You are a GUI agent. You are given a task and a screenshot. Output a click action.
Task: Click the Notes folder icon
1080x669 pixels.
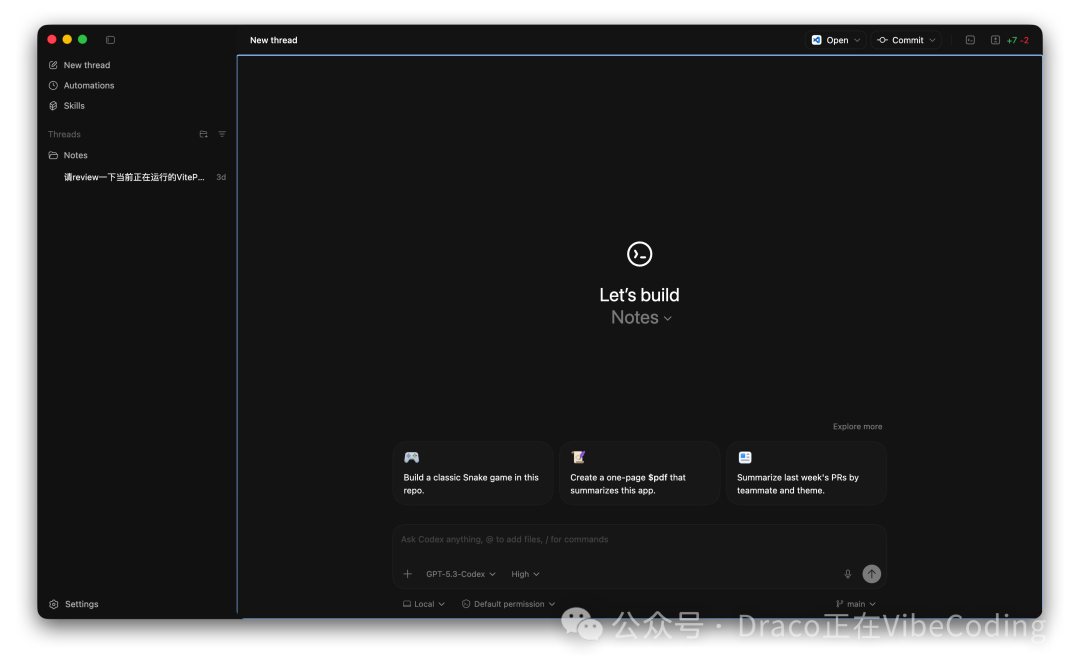[53, 155]
